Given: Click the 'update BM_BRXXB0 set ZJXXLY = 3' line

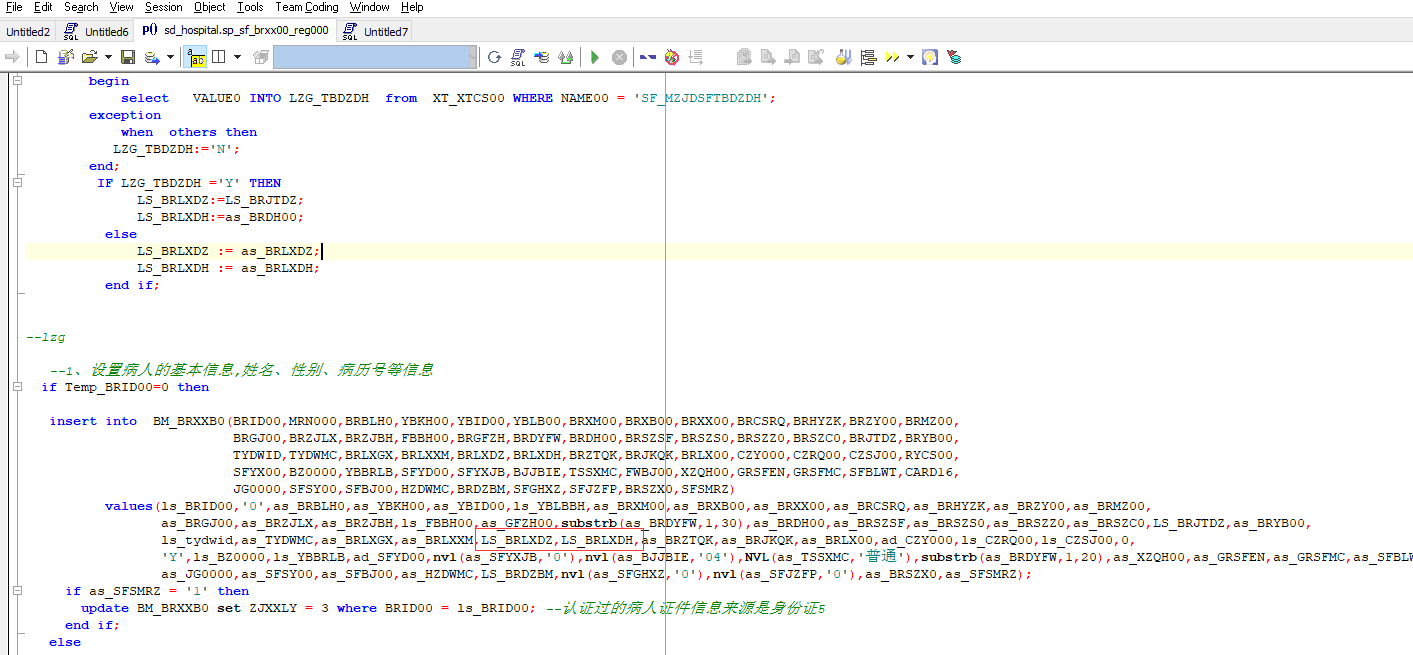Looking at the screenshot, I should click(x=309, y=608).
